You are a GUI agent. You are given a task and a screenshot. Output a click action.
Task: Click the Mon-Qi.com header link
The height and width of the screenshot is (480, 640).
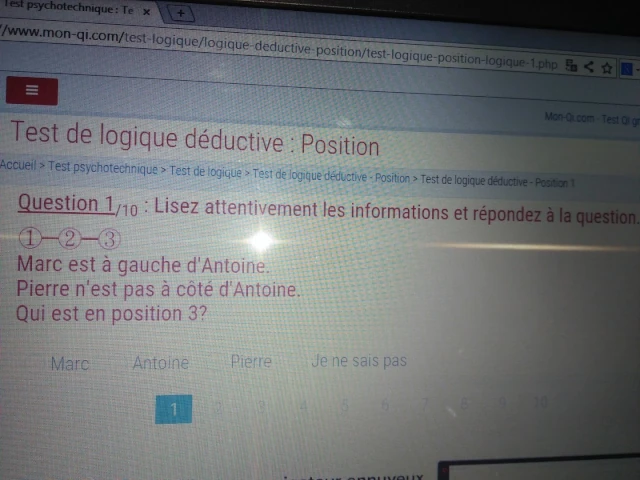(x=570, y=117)
